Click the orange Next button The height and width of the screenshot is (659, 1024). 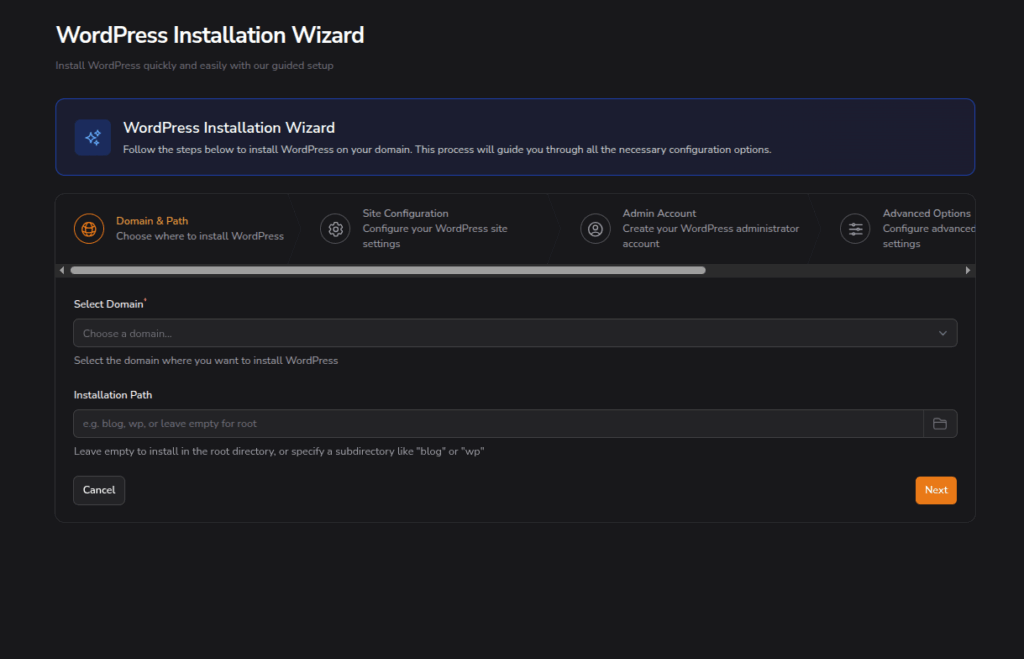(935, 490)
